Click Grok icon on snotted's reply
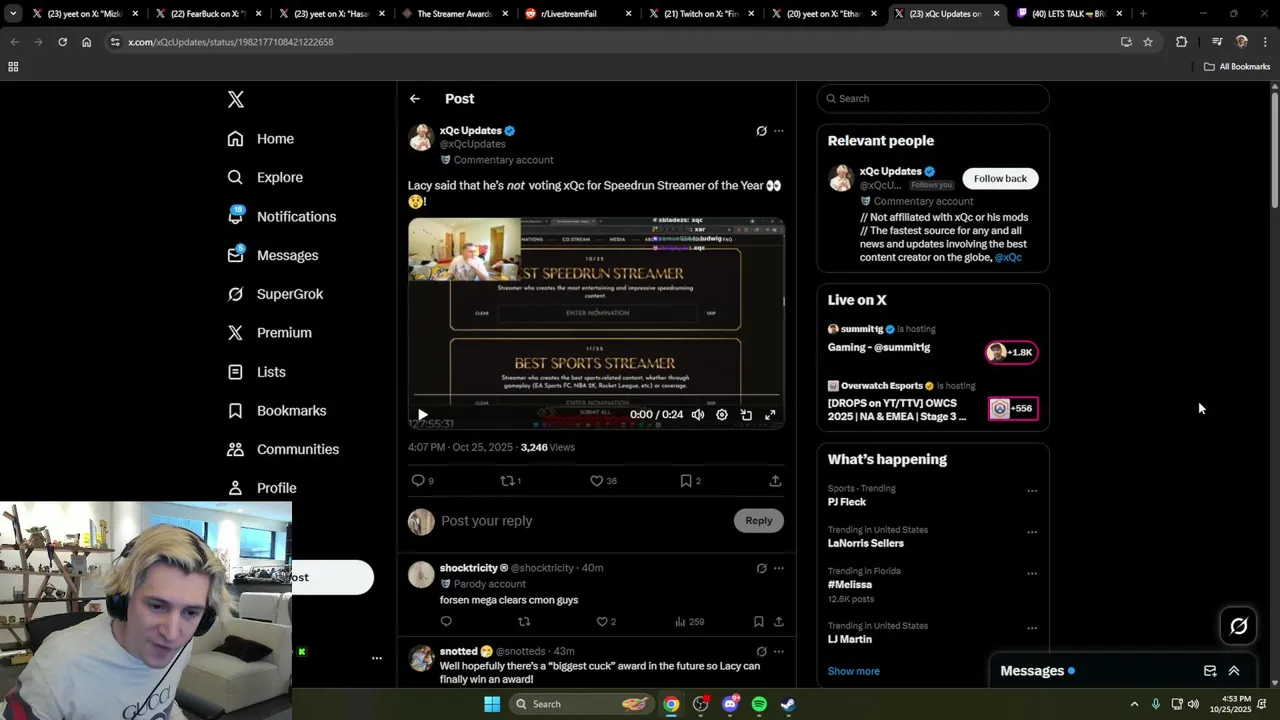 point(761,652)
